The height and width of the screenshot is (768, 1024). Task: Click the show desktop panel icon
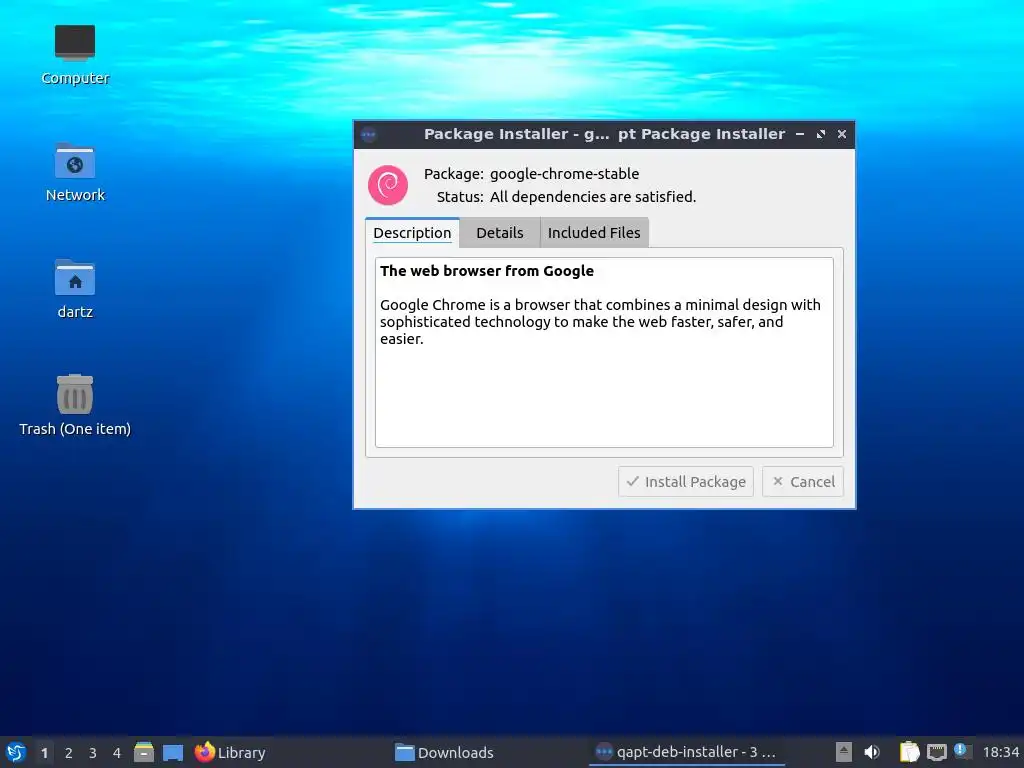[x=173, y=752]
